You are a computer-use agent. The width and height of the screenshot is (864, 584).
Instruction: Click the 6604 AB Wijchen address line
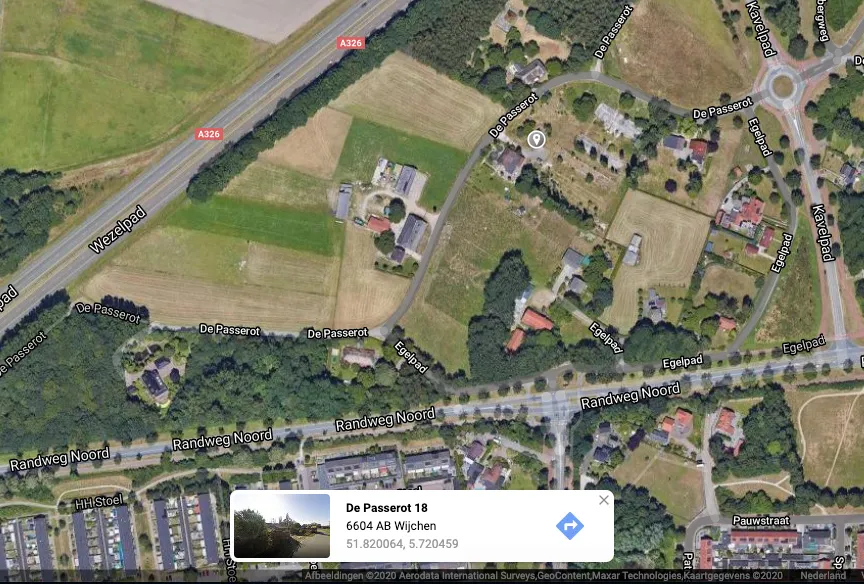391,526
